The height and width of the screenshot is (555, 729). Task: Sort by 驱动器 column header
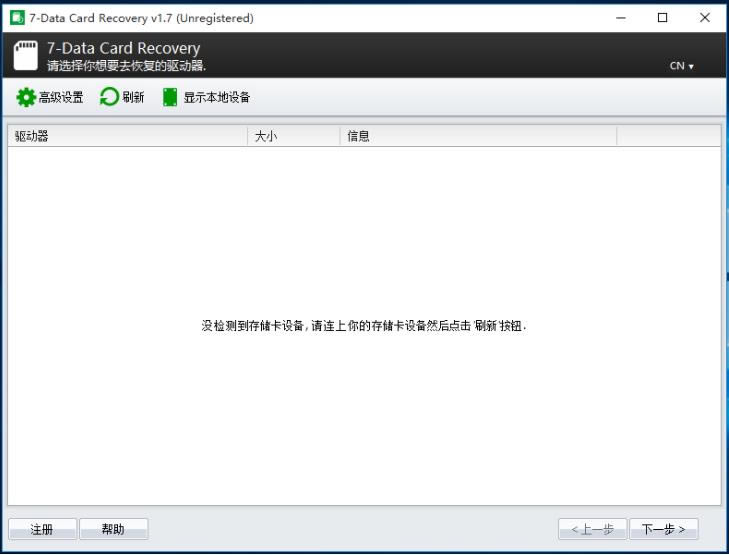127,136
